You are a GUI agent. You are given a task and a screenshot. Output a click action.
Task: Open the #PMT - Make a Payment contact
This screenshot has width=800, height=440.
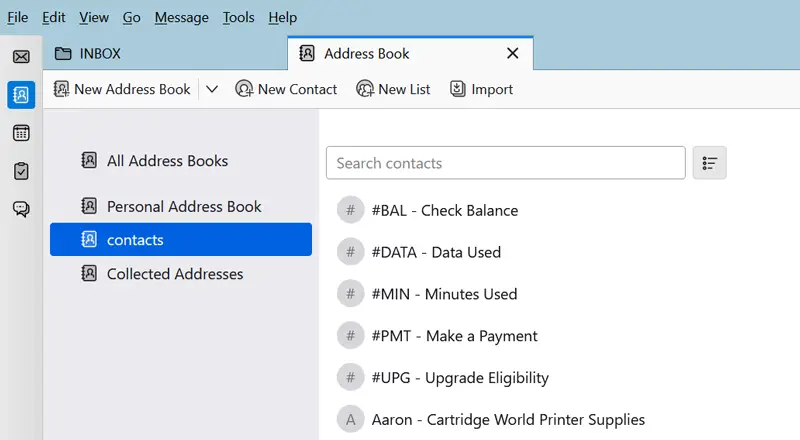(x=454, y=336)
